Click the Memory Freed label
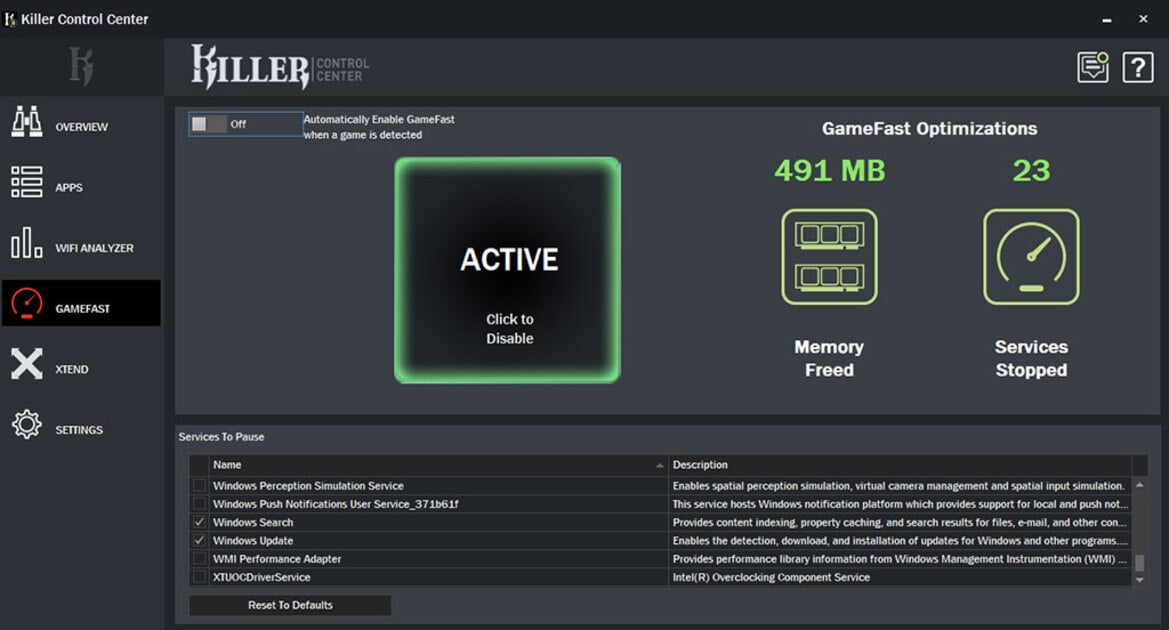This screenshot has height=630, width=1169. [x=829, y=359]
